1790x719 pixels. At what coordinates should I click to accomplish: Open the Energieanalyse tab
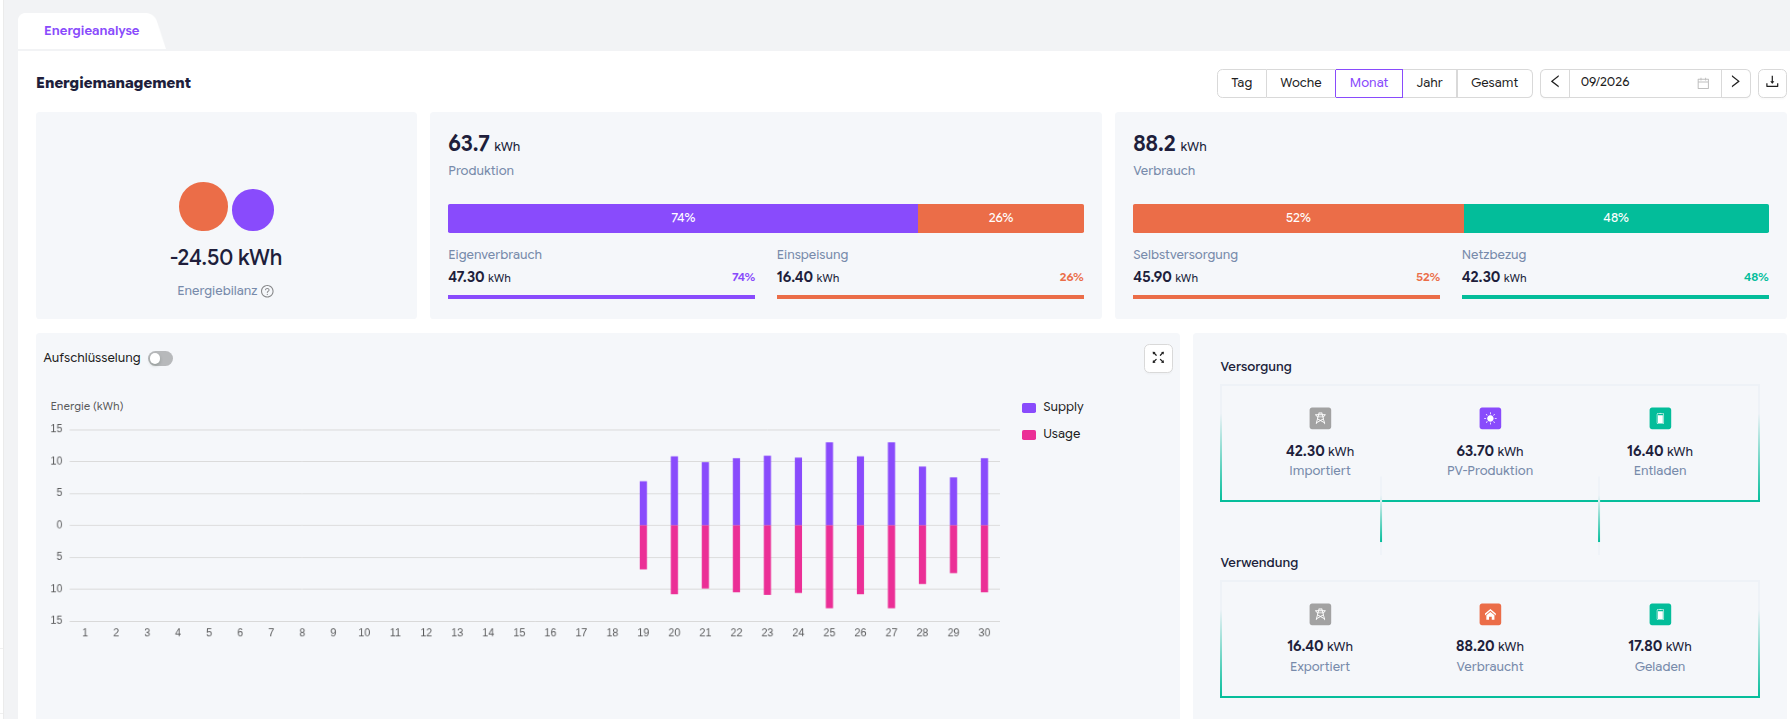click(91, 31)
